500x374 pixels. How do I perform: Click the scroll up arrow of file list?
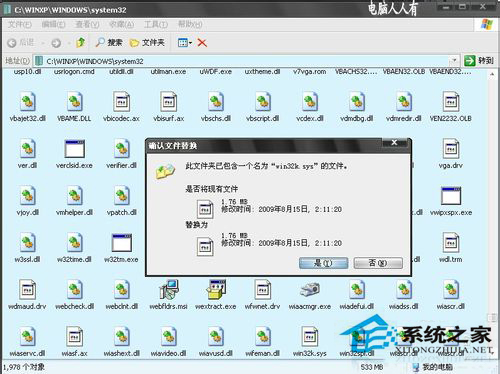tap(492, 74)
